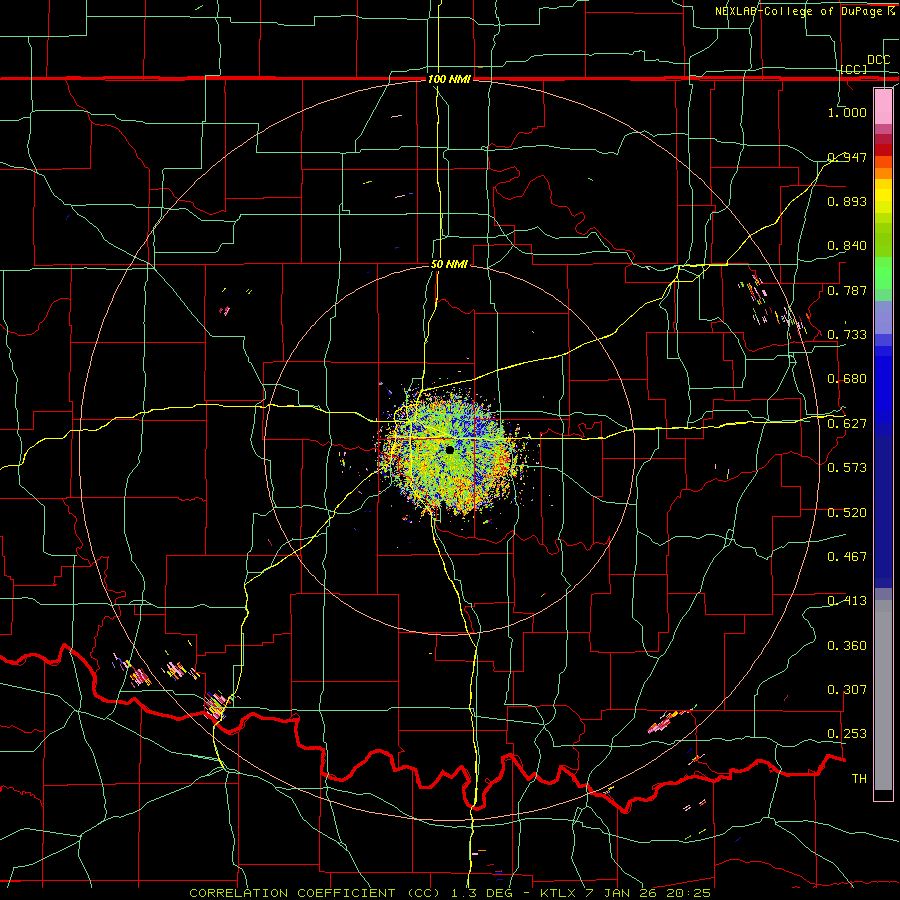Screen dimensions: 900x900
Task: Click the 0.680 scale value
Action: point(847,378)
